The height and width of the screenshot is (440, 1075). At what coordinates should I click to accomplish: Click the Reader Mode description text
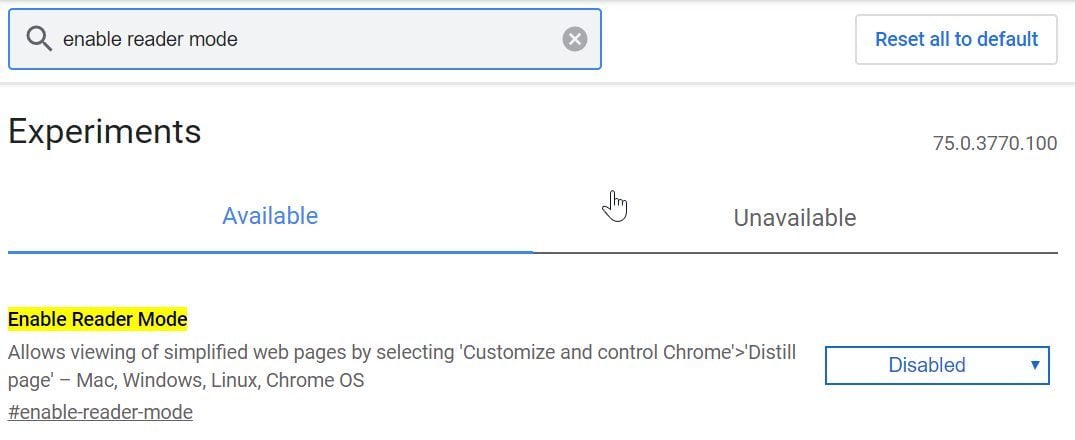point(402,366)
